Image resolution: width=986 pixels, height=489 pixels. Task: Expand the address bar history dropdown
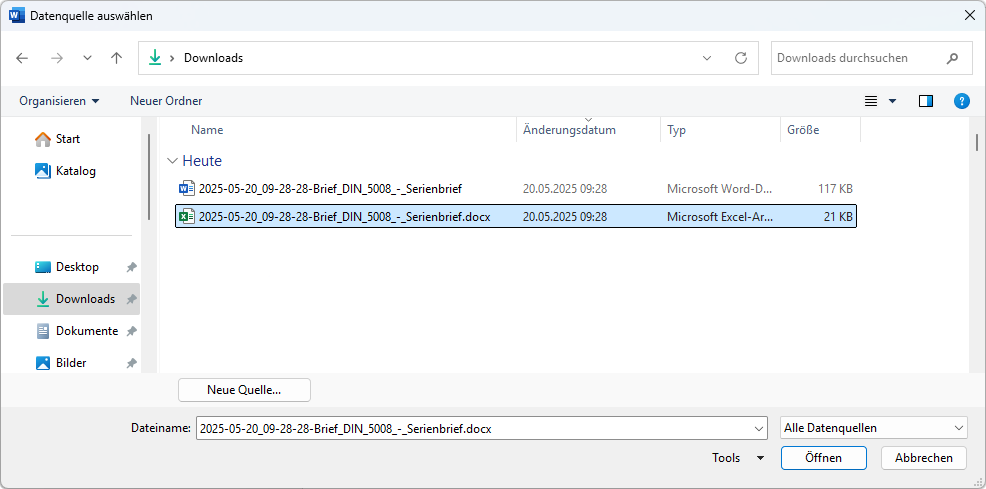coord(707,58)
